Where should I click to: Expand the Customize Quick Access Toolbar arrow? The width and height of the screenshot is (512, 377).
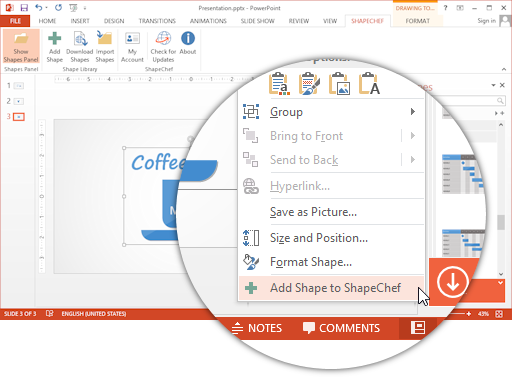point(85,8)
